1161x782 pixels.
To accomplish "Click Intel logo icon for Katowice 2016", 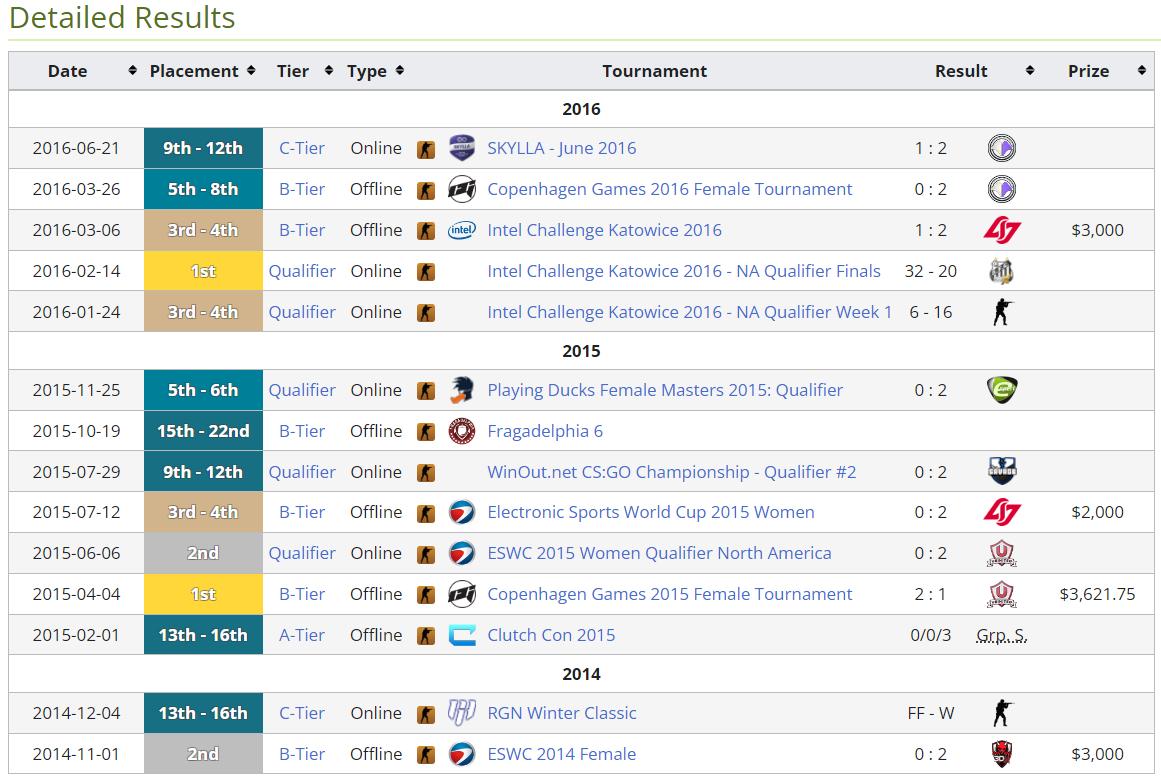I will (x=462, y=230).
